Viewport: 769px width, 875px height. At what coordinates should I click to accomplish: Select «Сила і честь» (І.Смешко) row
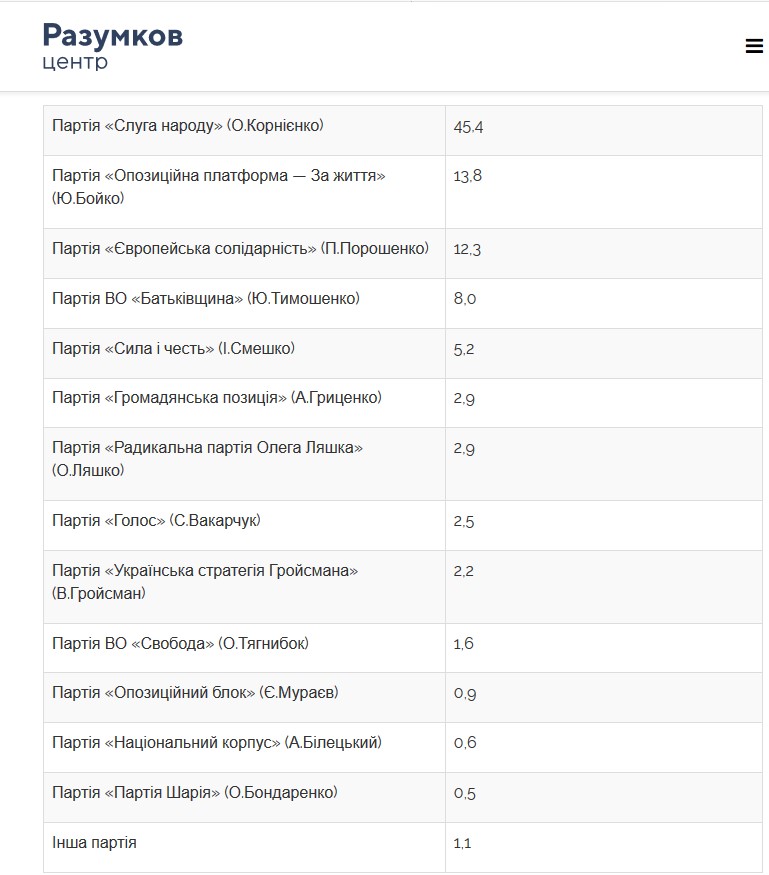click(x=403, y=353)
